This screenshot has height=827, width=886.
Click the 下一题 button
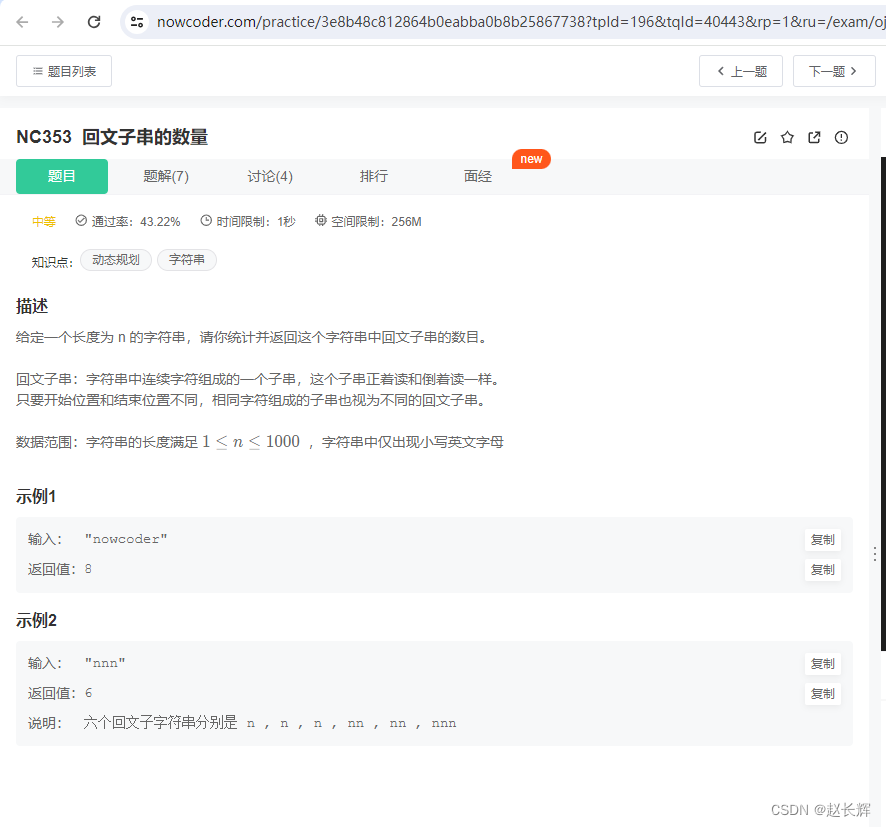click(x=834, y=70)
